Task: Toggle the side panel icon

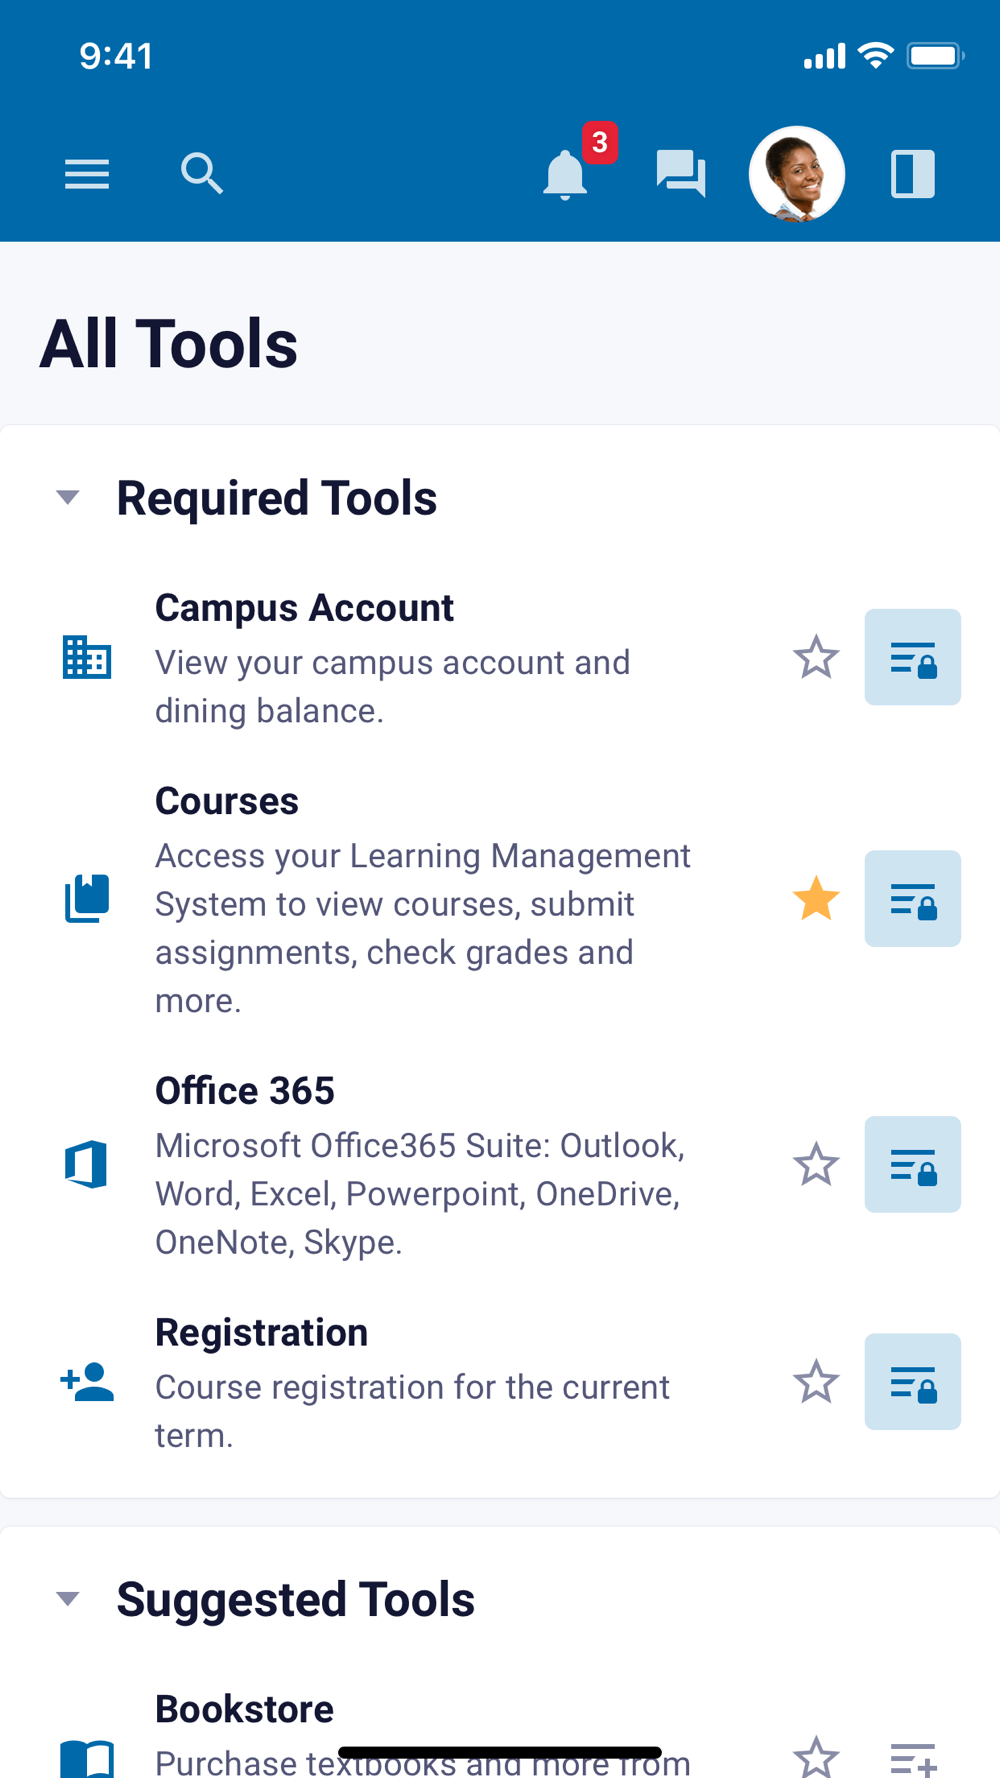Action: tap(912, 174)
